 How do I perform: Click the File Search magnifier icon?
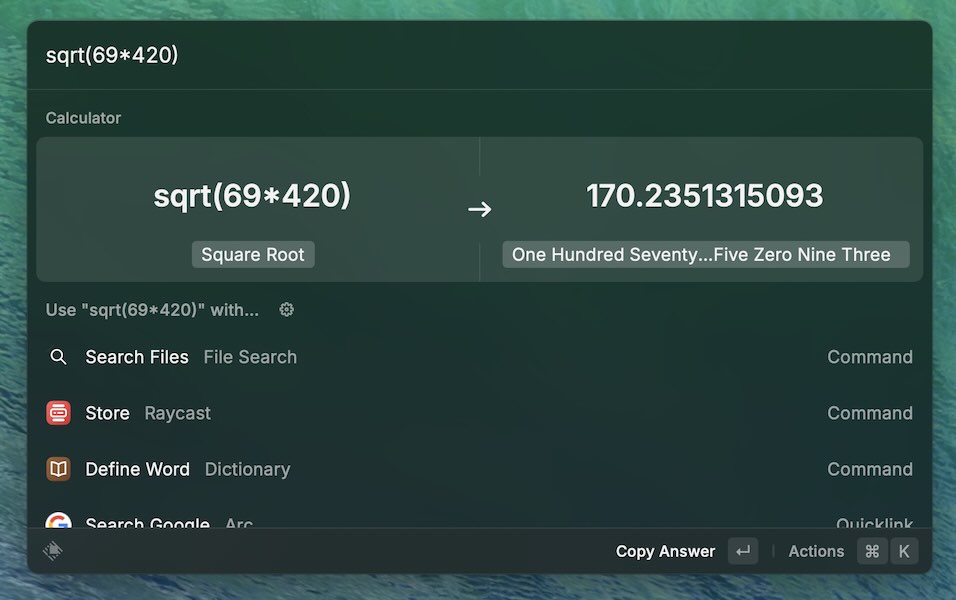tap(58, 357)
